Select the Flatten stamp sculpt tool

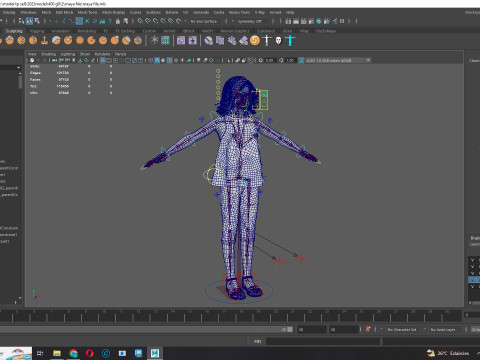tap(45, 41)
